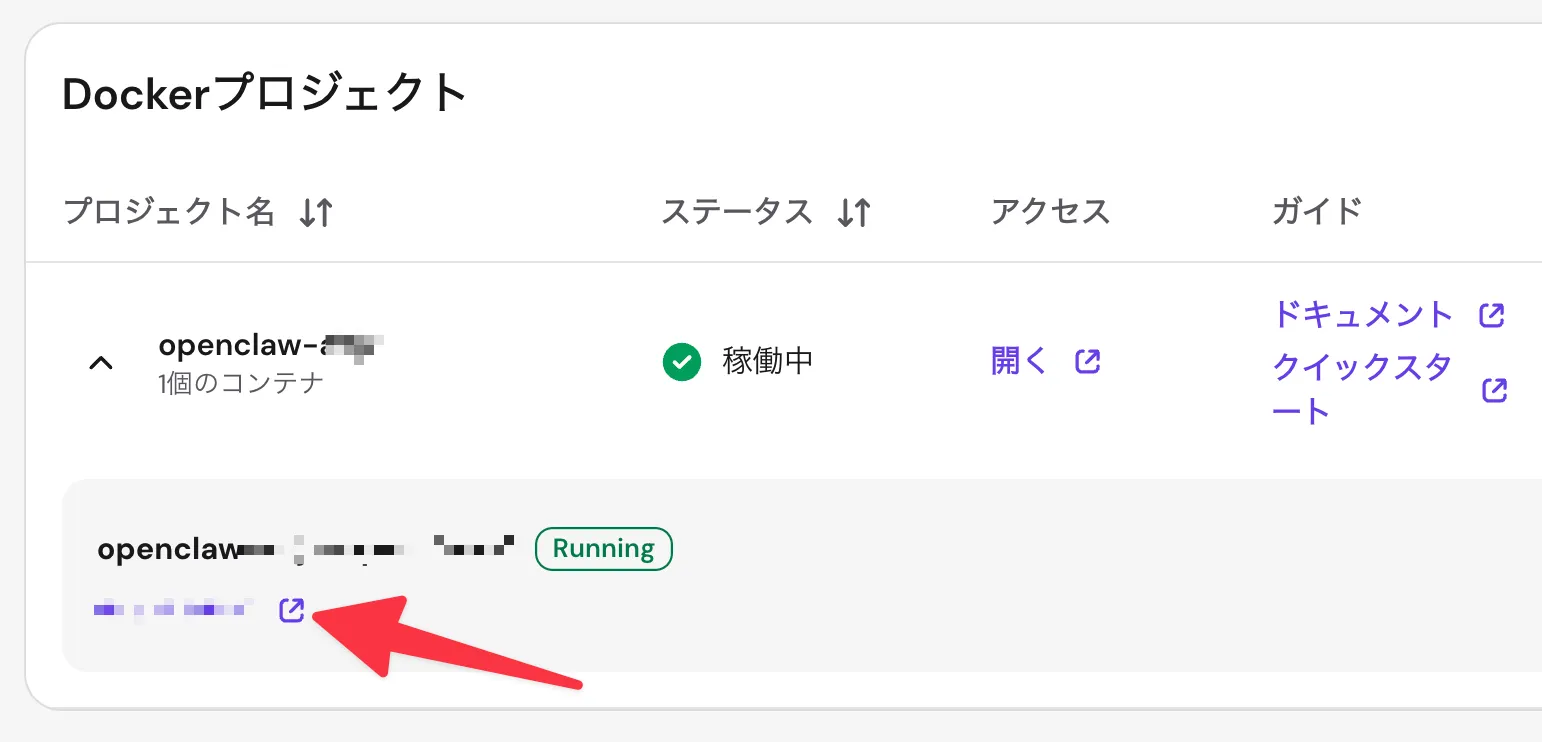Select the アクセス column header
Screen dimensions: 1542x742
pyautogui.click(x=1049, y=211)
